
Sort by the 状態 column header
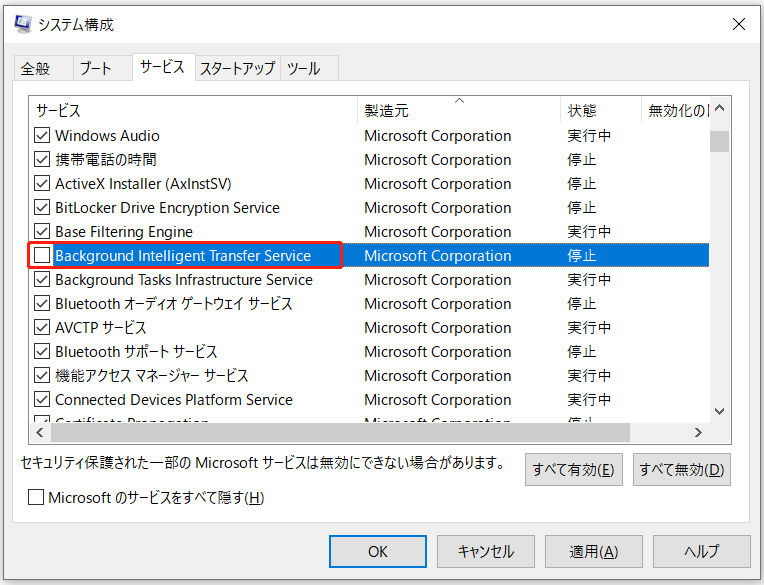[x=601, y=111]
